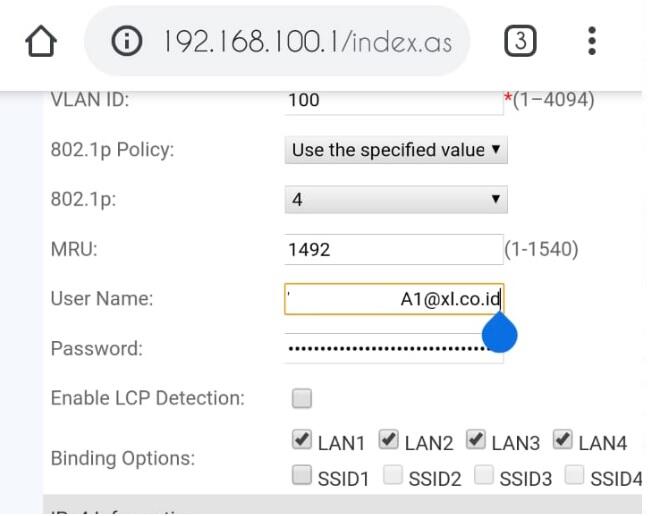Expand the 802.1p priority value dropdown

click(x=396, y=199)
